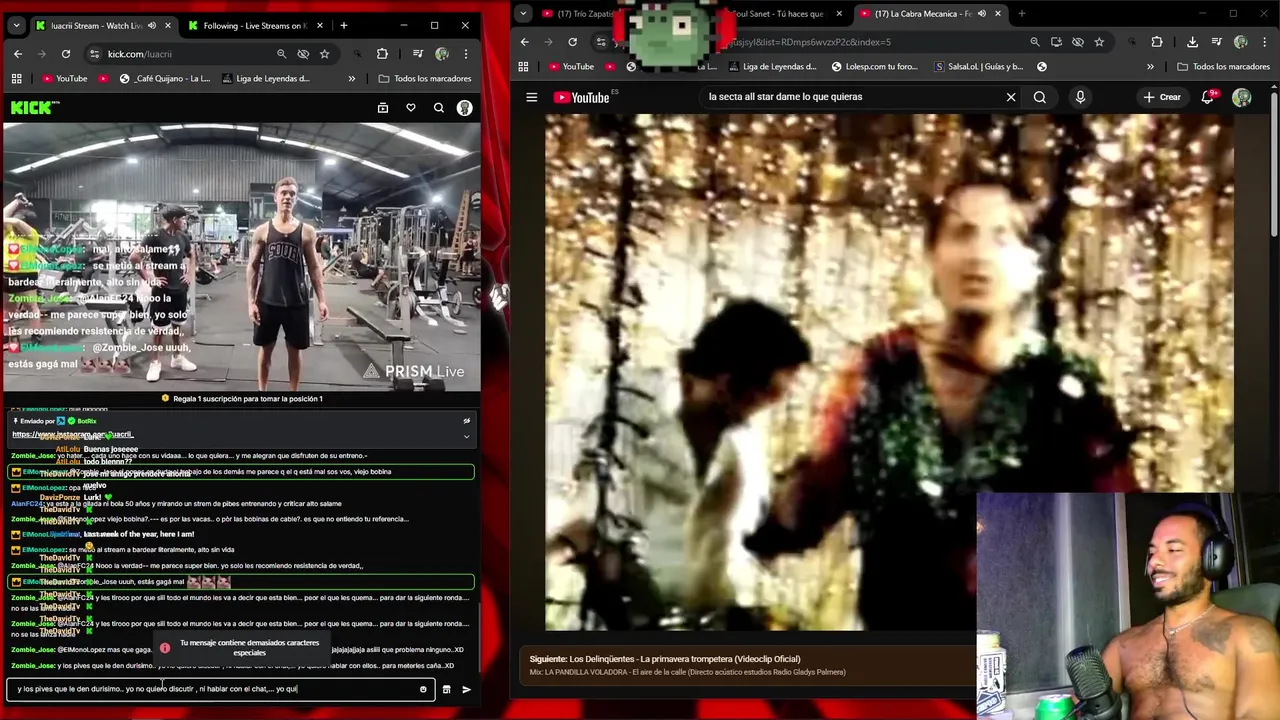This screenshot has width=1280, height=720.
Task: Clear the YouTube search query
Action: [1011, 97]
